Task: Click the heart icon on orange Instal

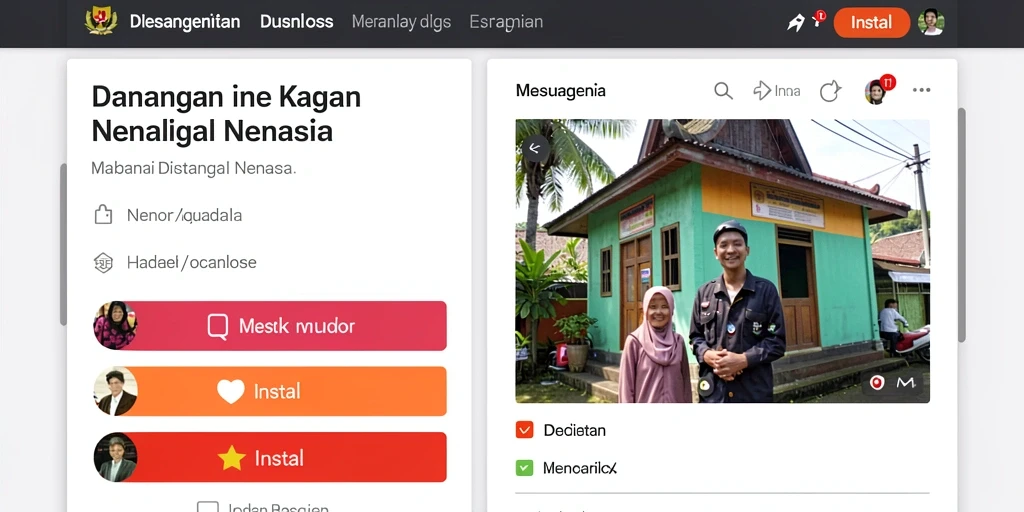Action: pyautogui.click(x=231, y=391)
